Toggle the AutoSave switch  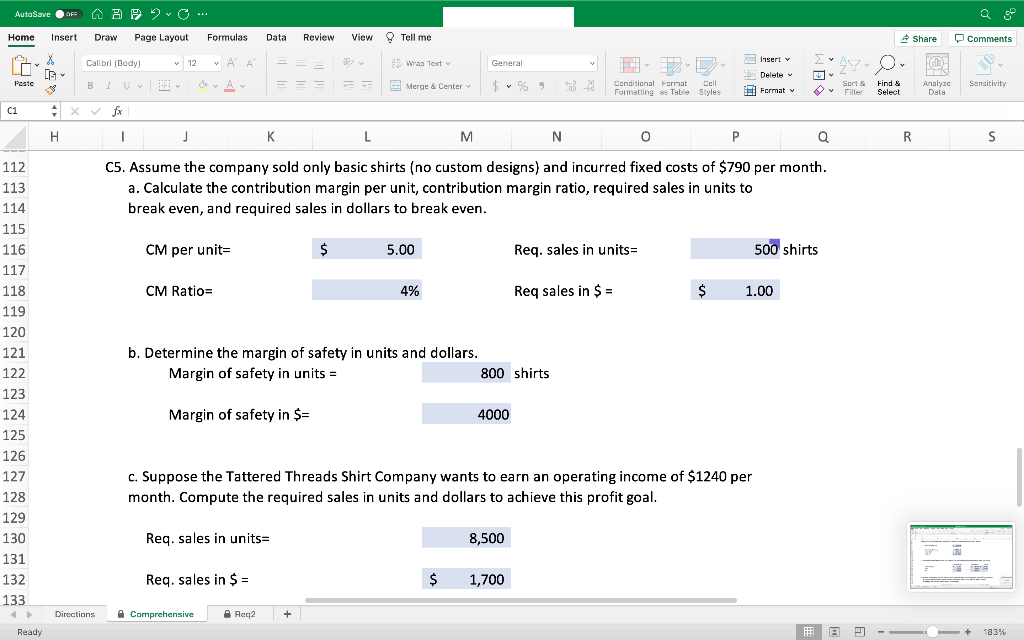pos(68,14)
